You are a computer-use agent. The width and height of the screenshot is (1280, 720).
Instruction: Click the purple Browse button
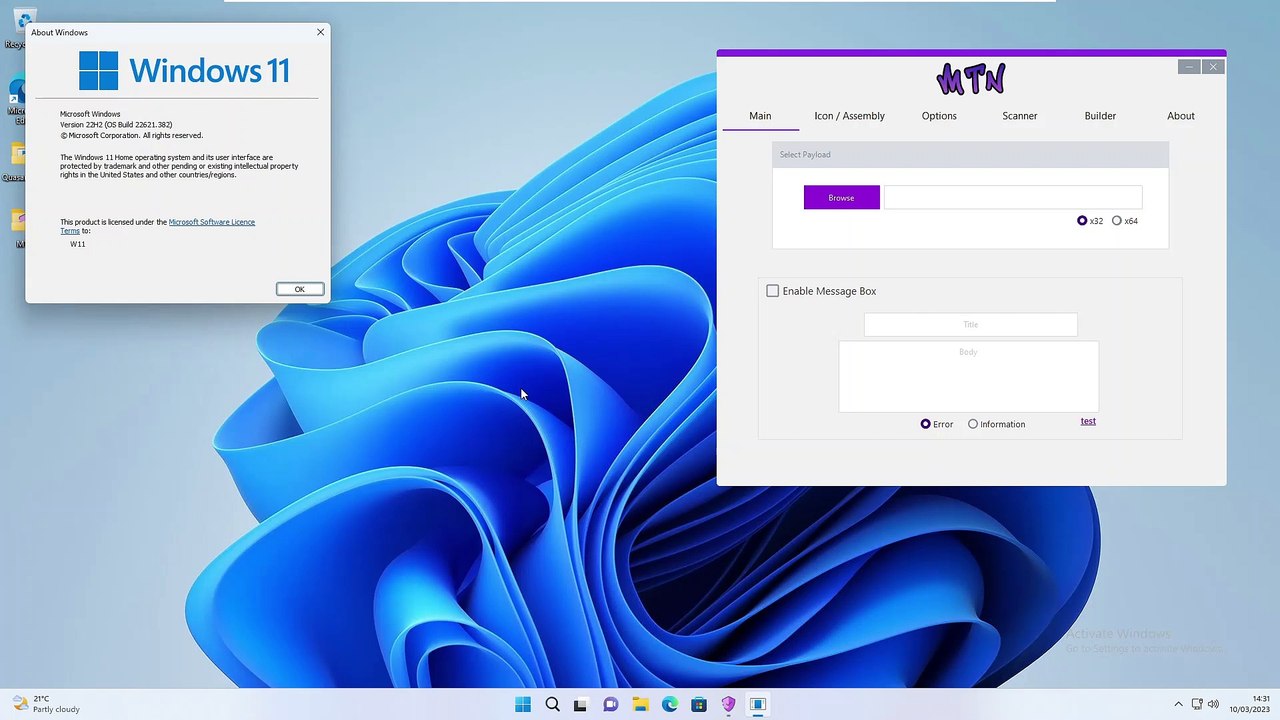(842, 197)
